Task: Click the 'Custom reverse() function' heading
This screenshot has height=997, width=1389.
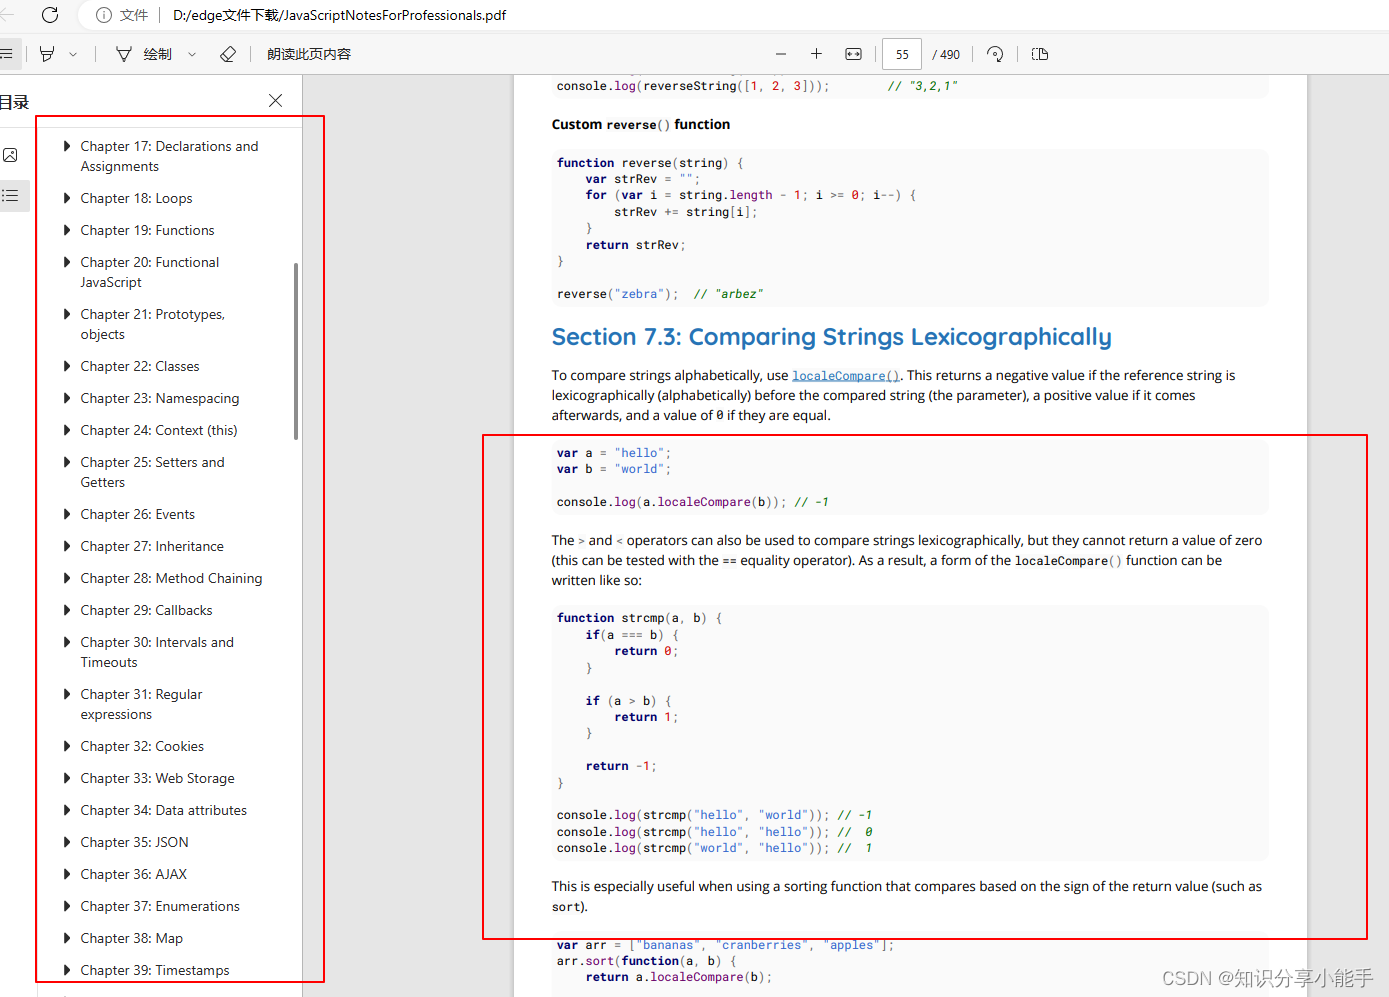Action: 641,124
